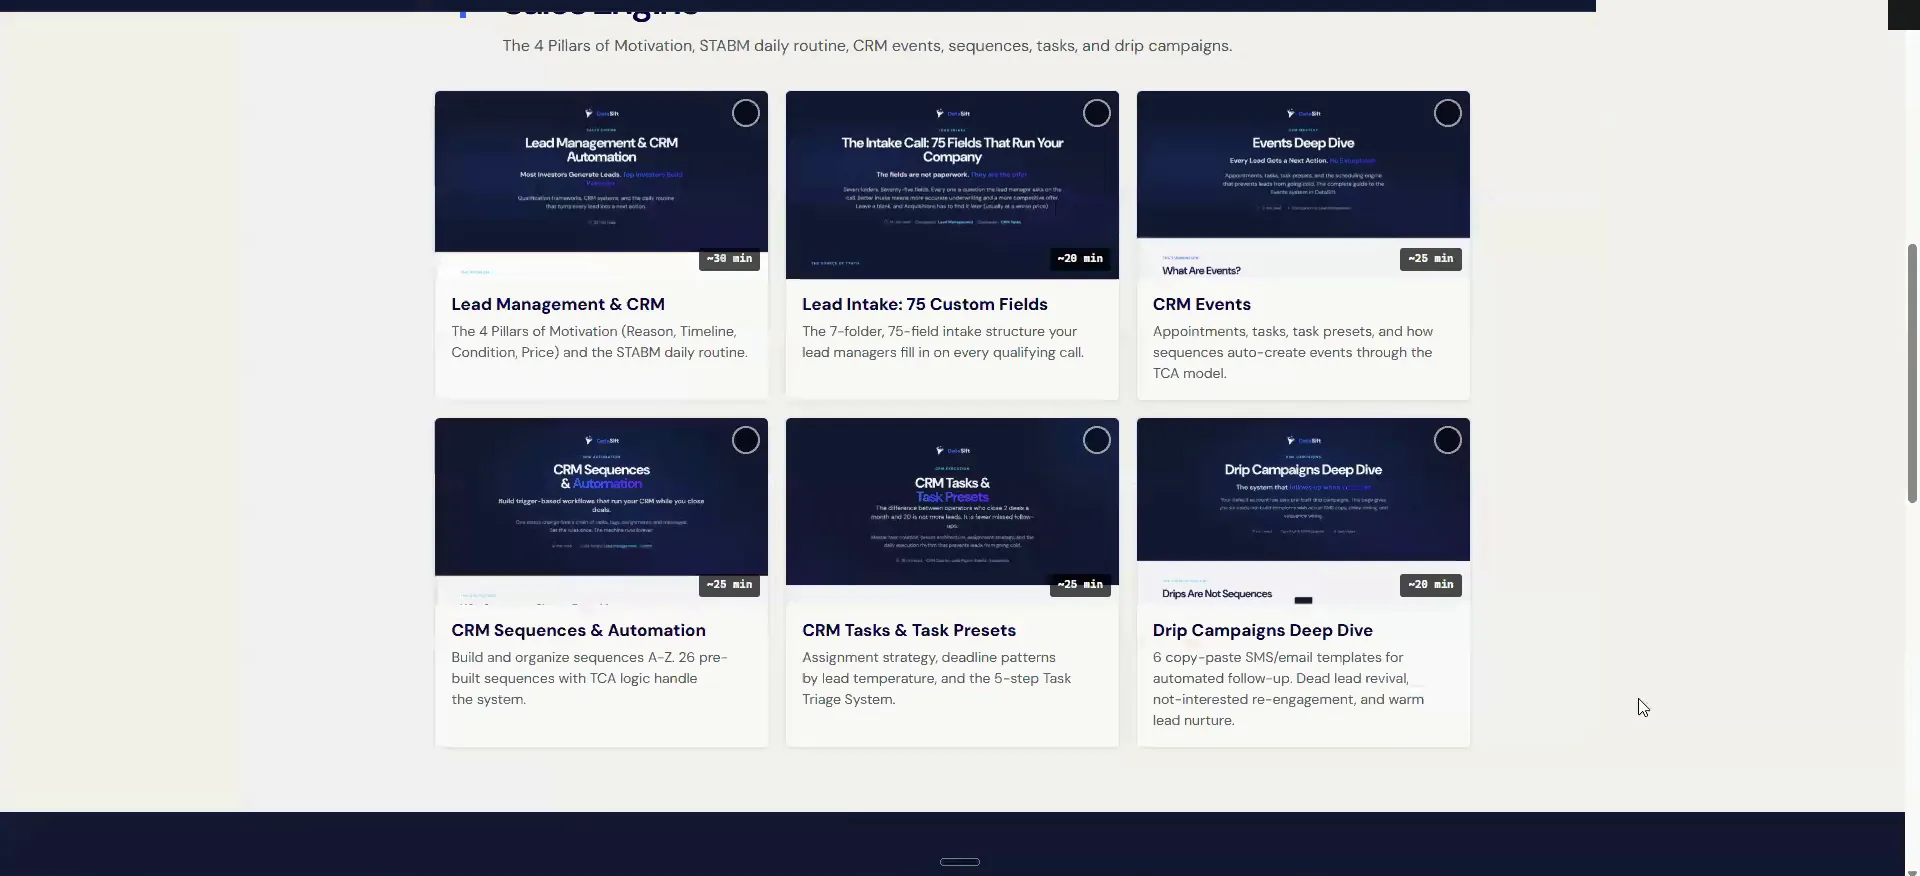Open the Lead Intake: 75 Custom Fields title
1920x876 pixels.
coord(925,304)
